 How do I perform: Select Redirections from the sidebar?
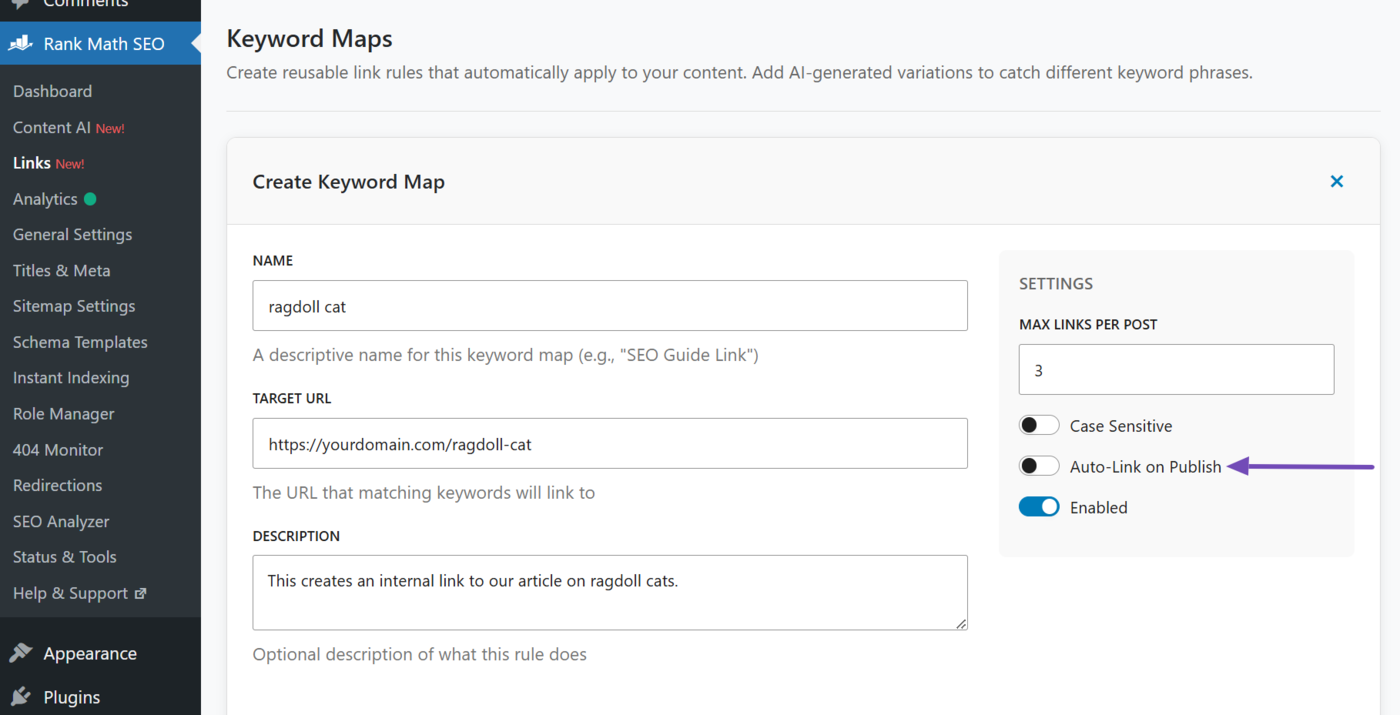point(57,485)
